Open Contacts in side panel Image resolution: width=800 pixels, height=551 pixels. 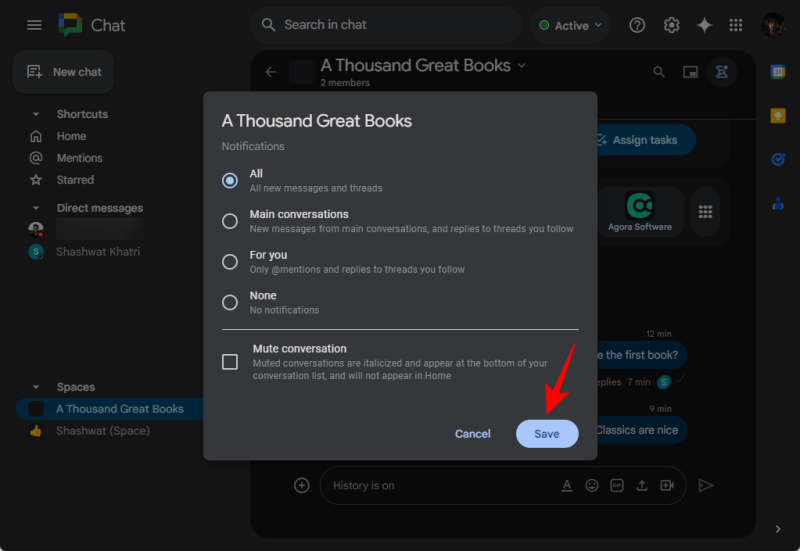(778, 204)
